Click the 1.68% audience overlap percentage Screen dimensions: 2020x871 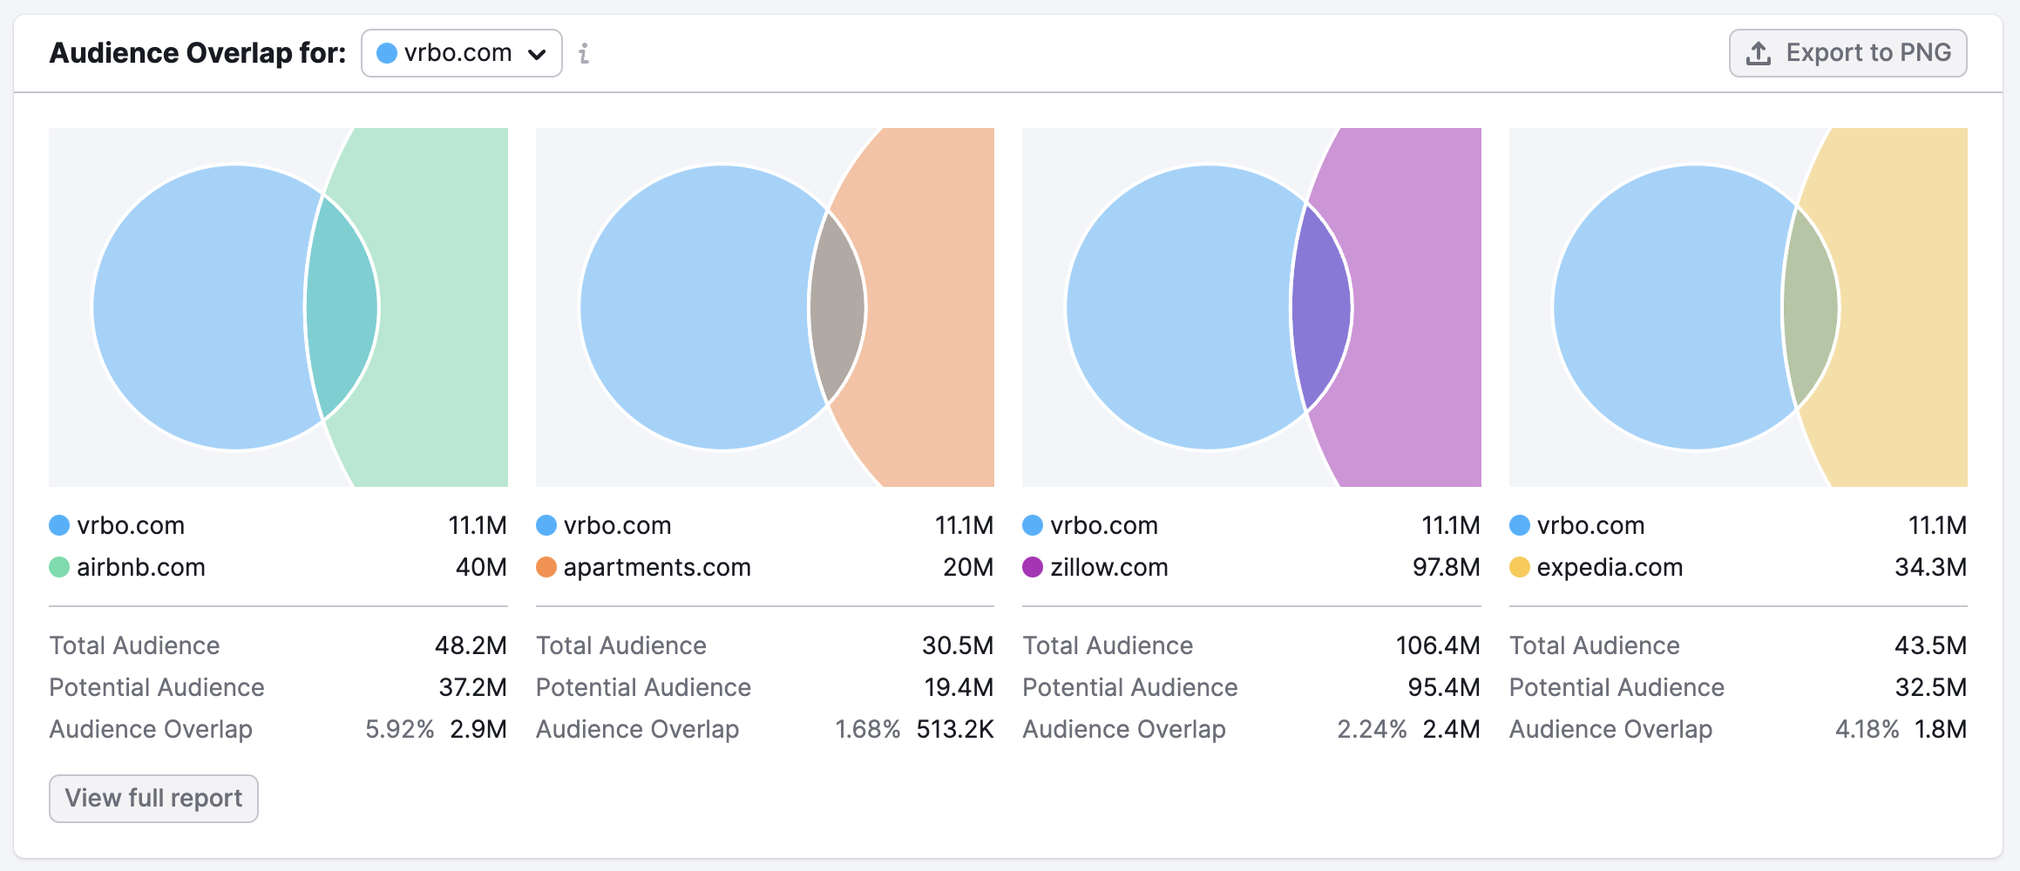868,729
